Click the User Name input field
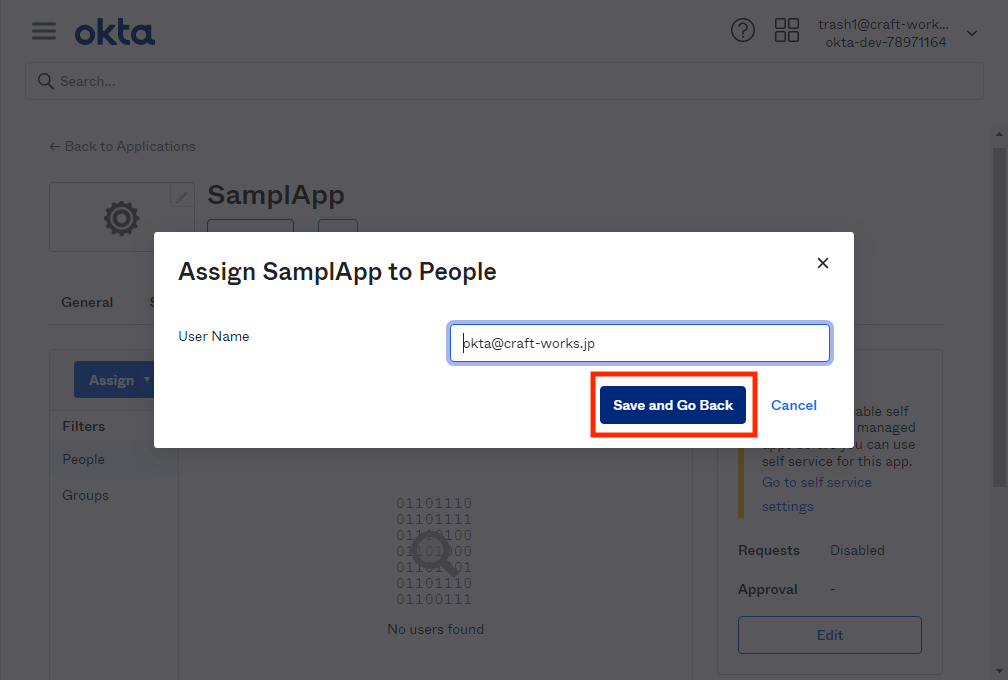This screenshot has height=680, width=1008. 640,343
